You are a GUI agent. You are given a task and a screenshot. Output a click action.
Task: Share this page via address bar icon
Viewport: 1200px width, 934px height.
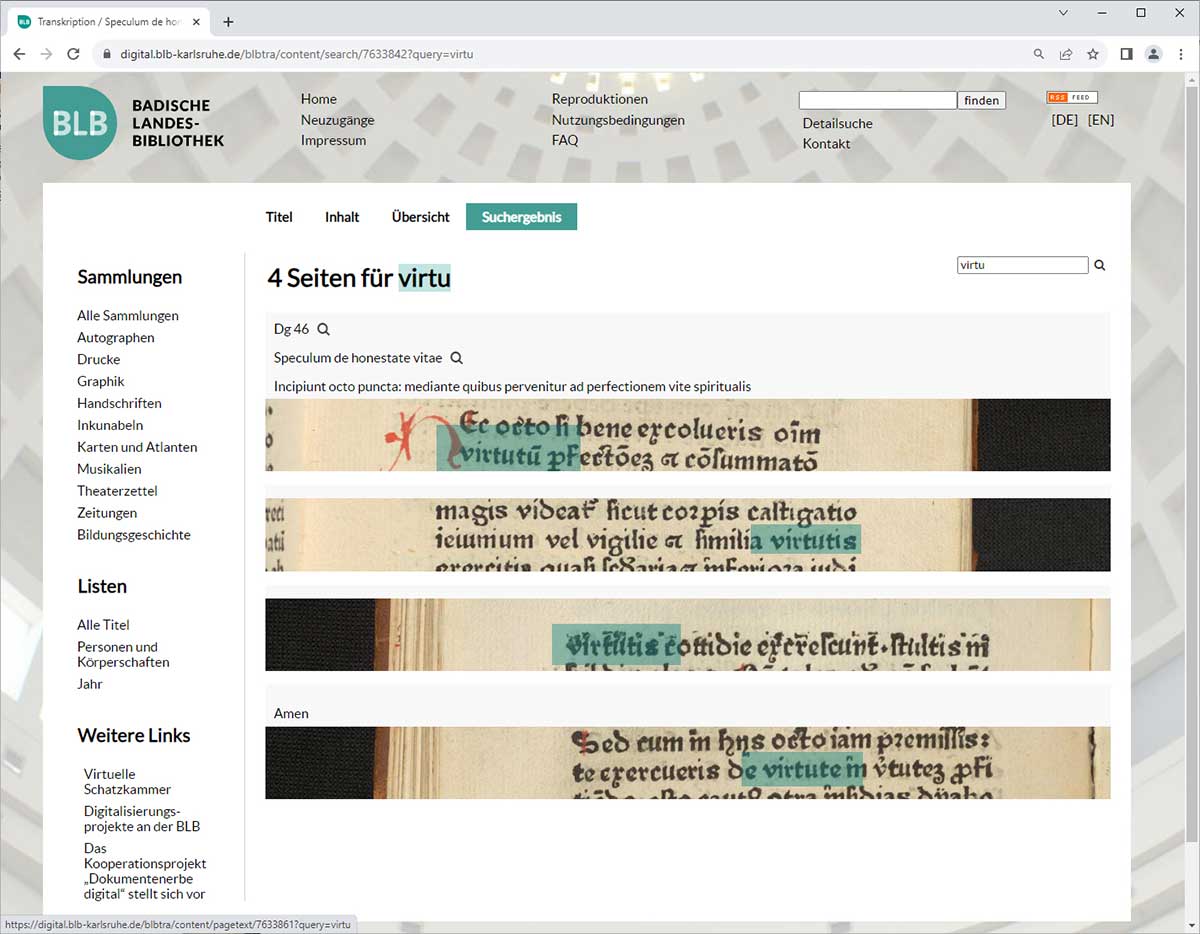[1066, 54]
